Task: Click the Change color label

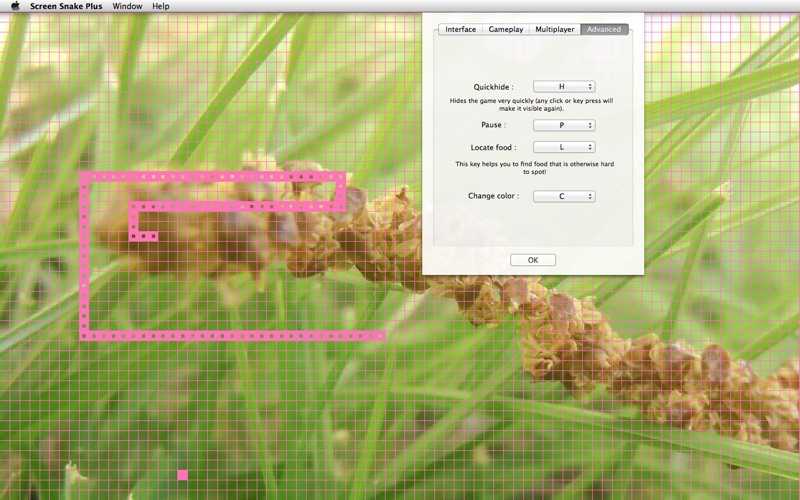Action: [x=493, y=196]
